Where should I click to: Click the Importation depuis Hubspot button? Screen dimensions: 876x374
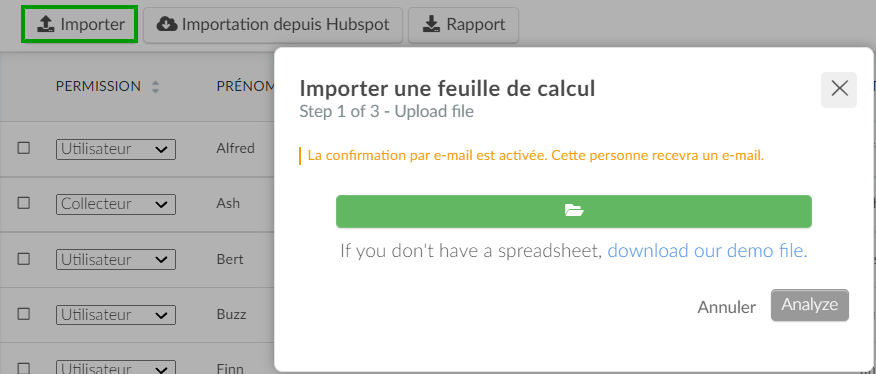click(273, 25)
